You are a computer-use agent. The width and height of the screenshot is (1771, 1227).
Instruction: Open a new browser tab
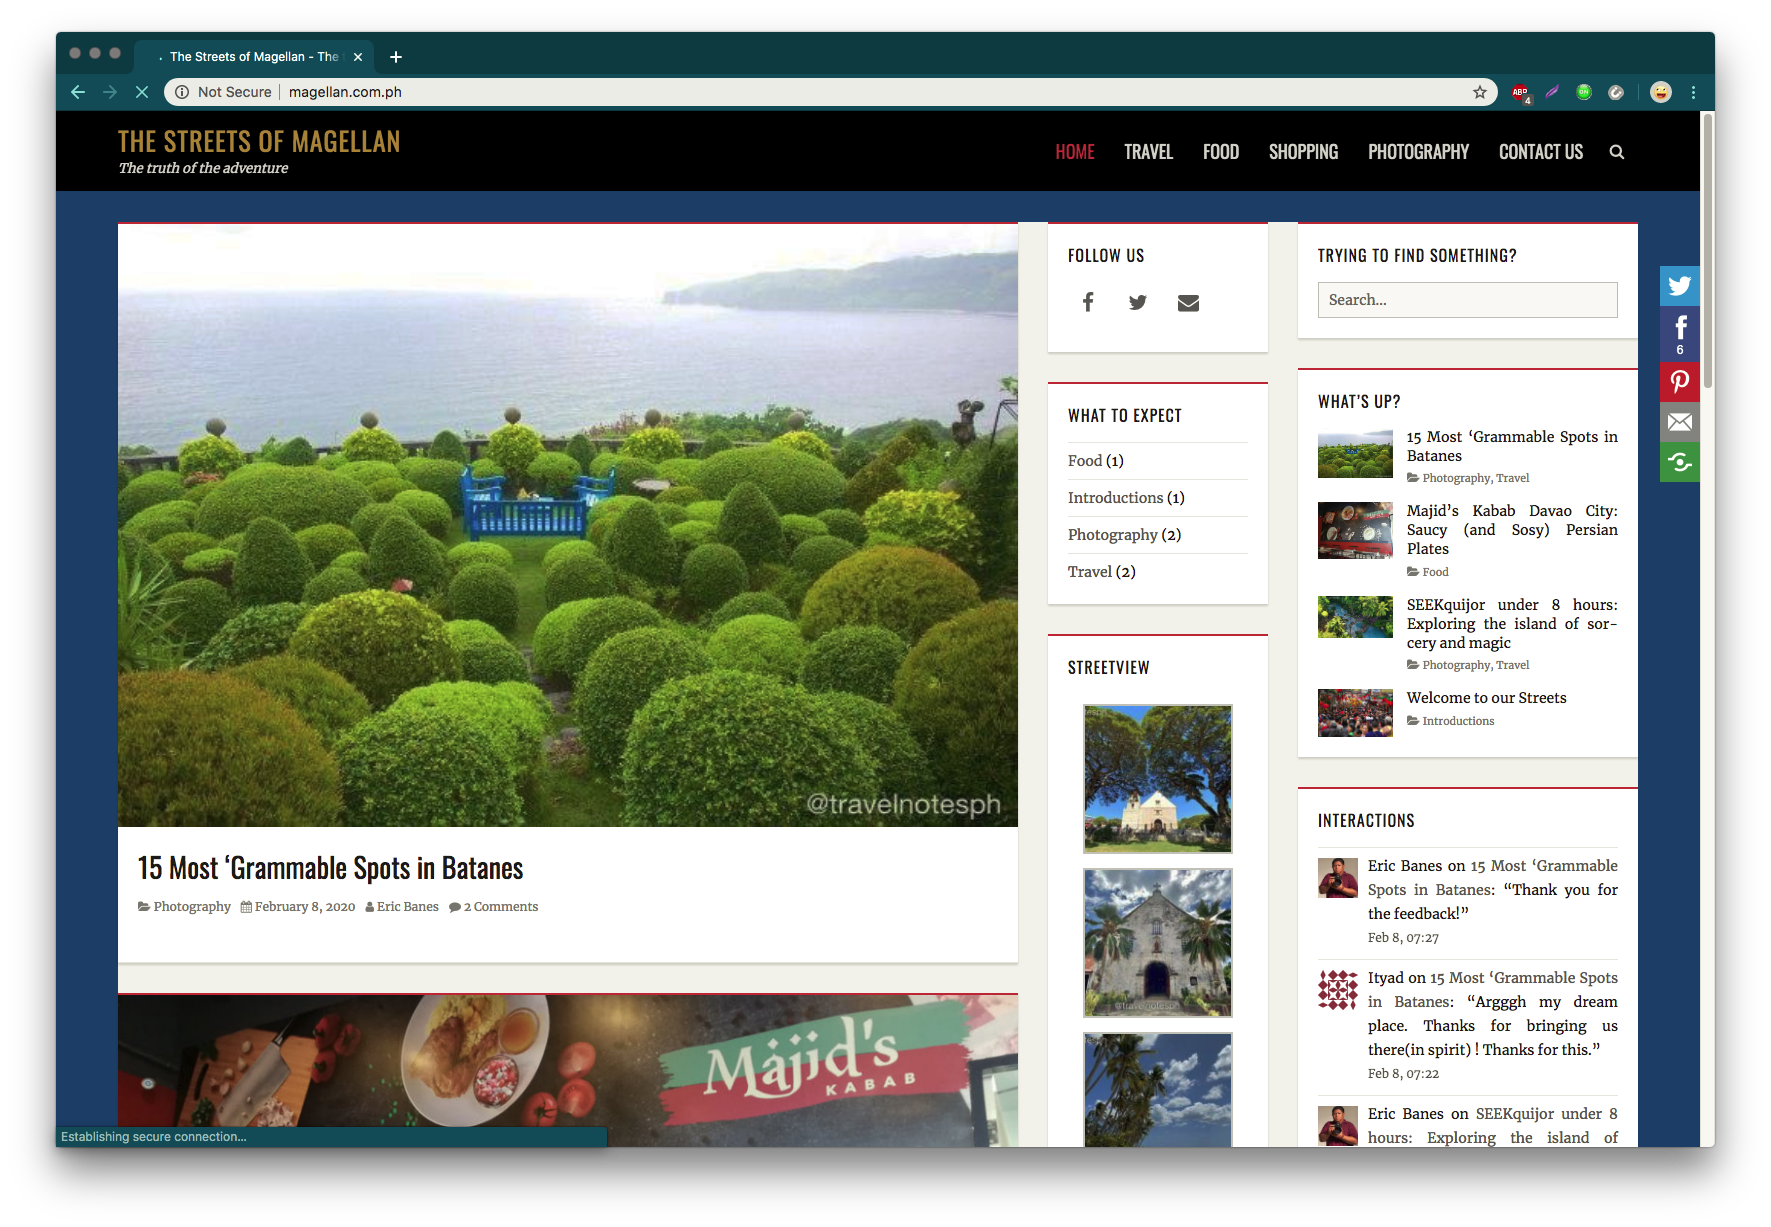click(x=396, y=57)
